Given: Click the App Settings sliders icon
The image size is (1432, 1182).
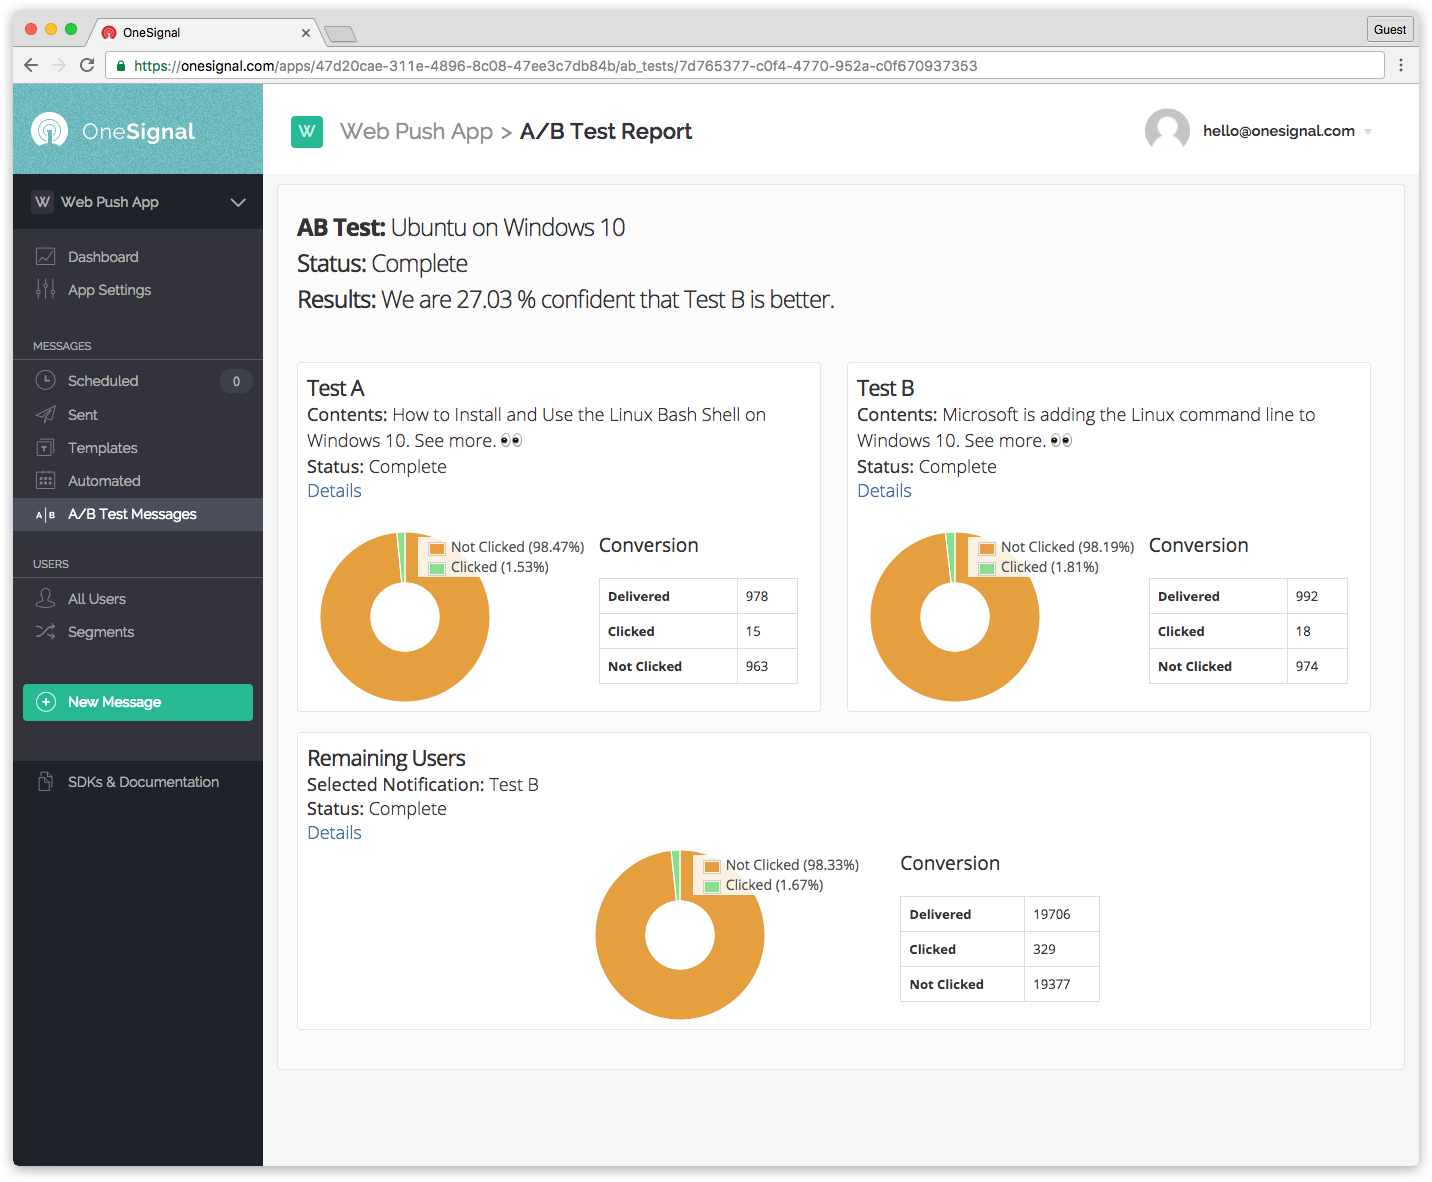Looking at the screenshot, I should click(x=45, y=289).
